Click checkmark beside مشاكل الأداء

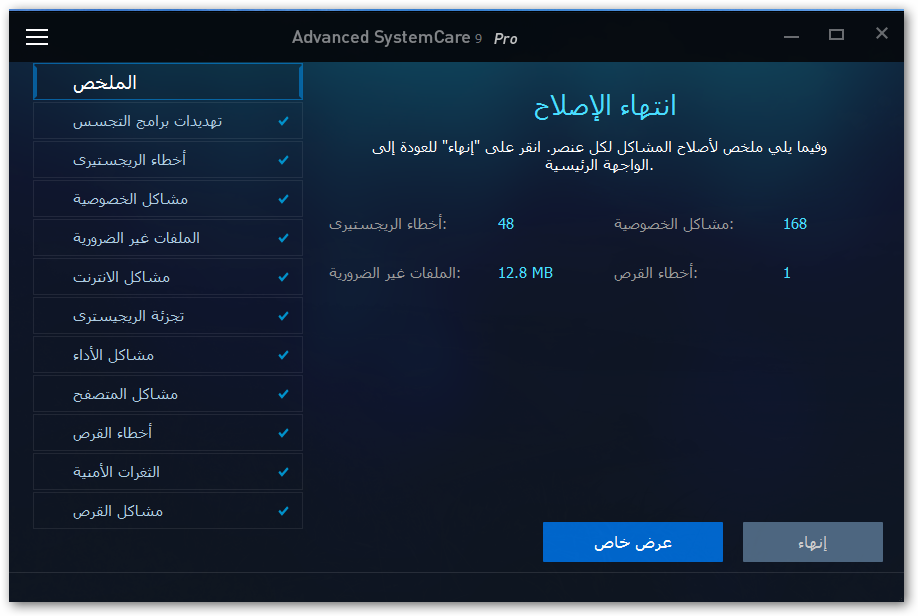point(284,355)
